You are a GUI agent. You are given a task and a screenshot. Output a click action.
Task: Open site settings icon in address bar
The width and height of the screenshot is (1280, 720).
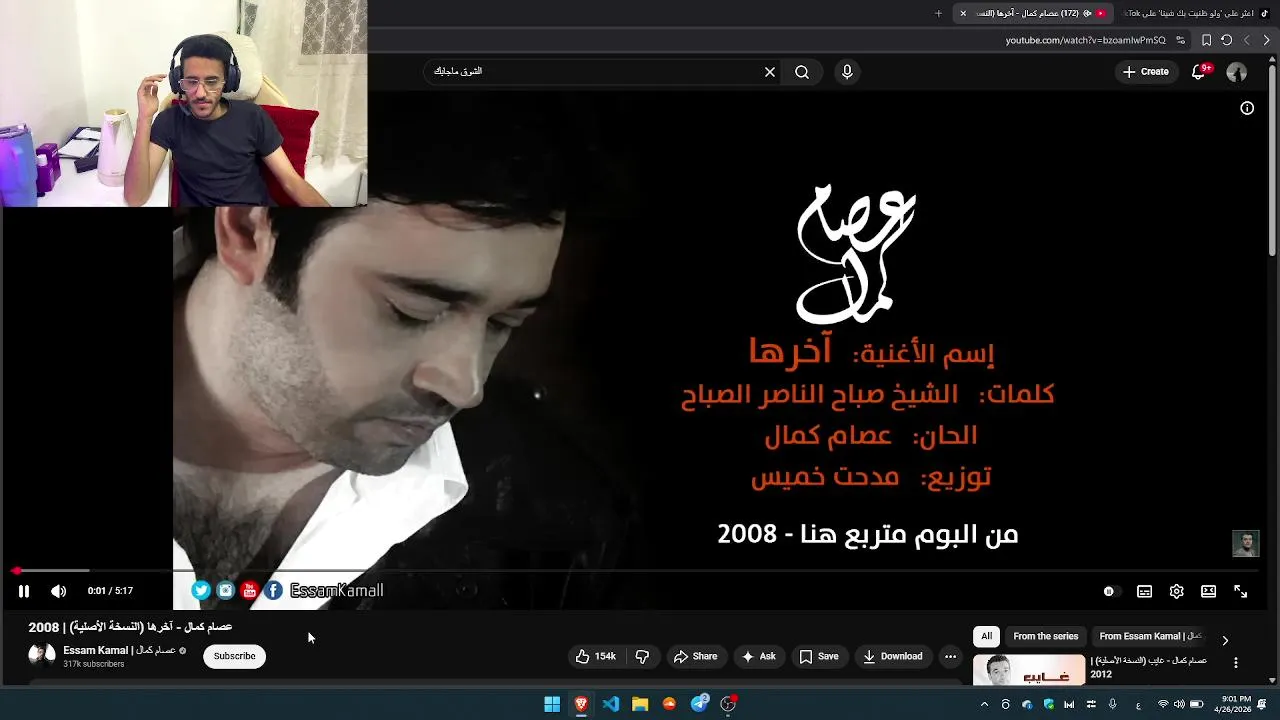click(1180, 40)
